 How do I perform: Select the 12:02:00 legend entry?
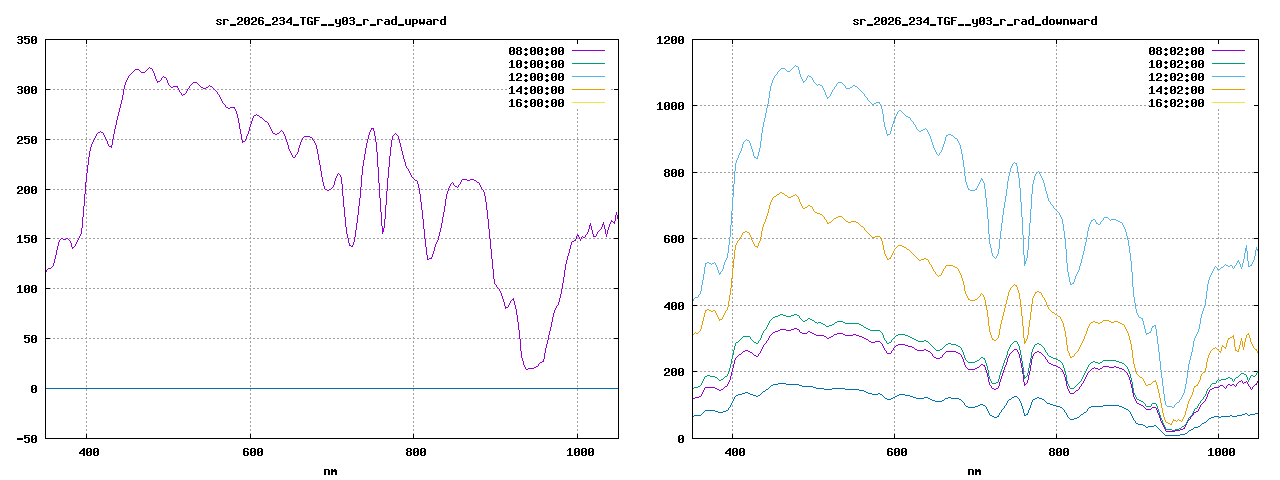1176,76
